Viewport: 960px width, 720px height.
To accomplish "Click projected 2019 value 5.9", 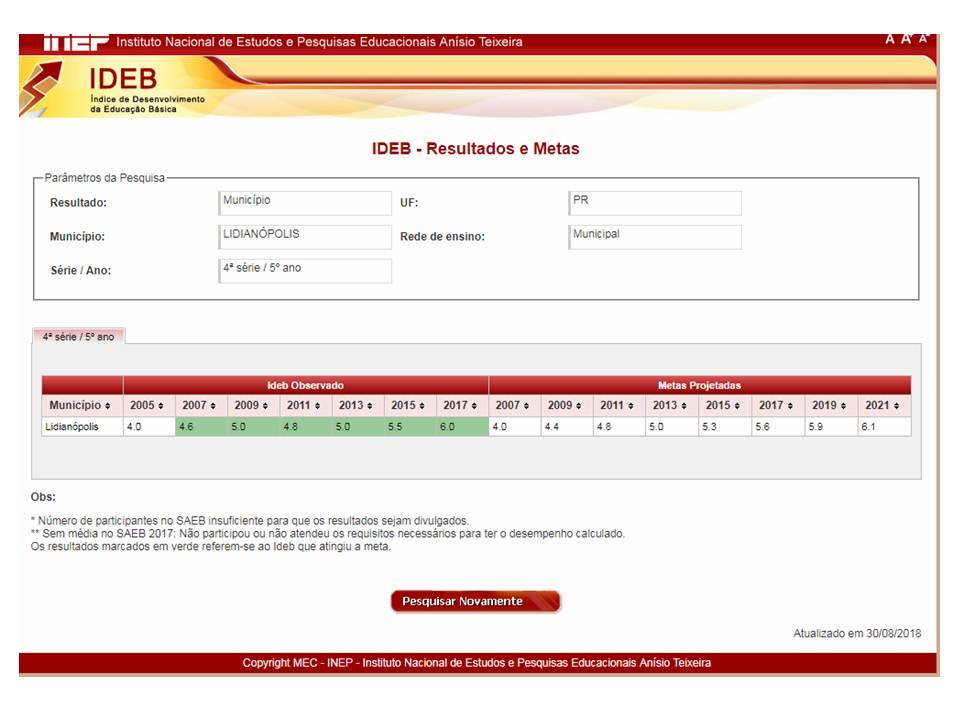I will pos(831,427).
